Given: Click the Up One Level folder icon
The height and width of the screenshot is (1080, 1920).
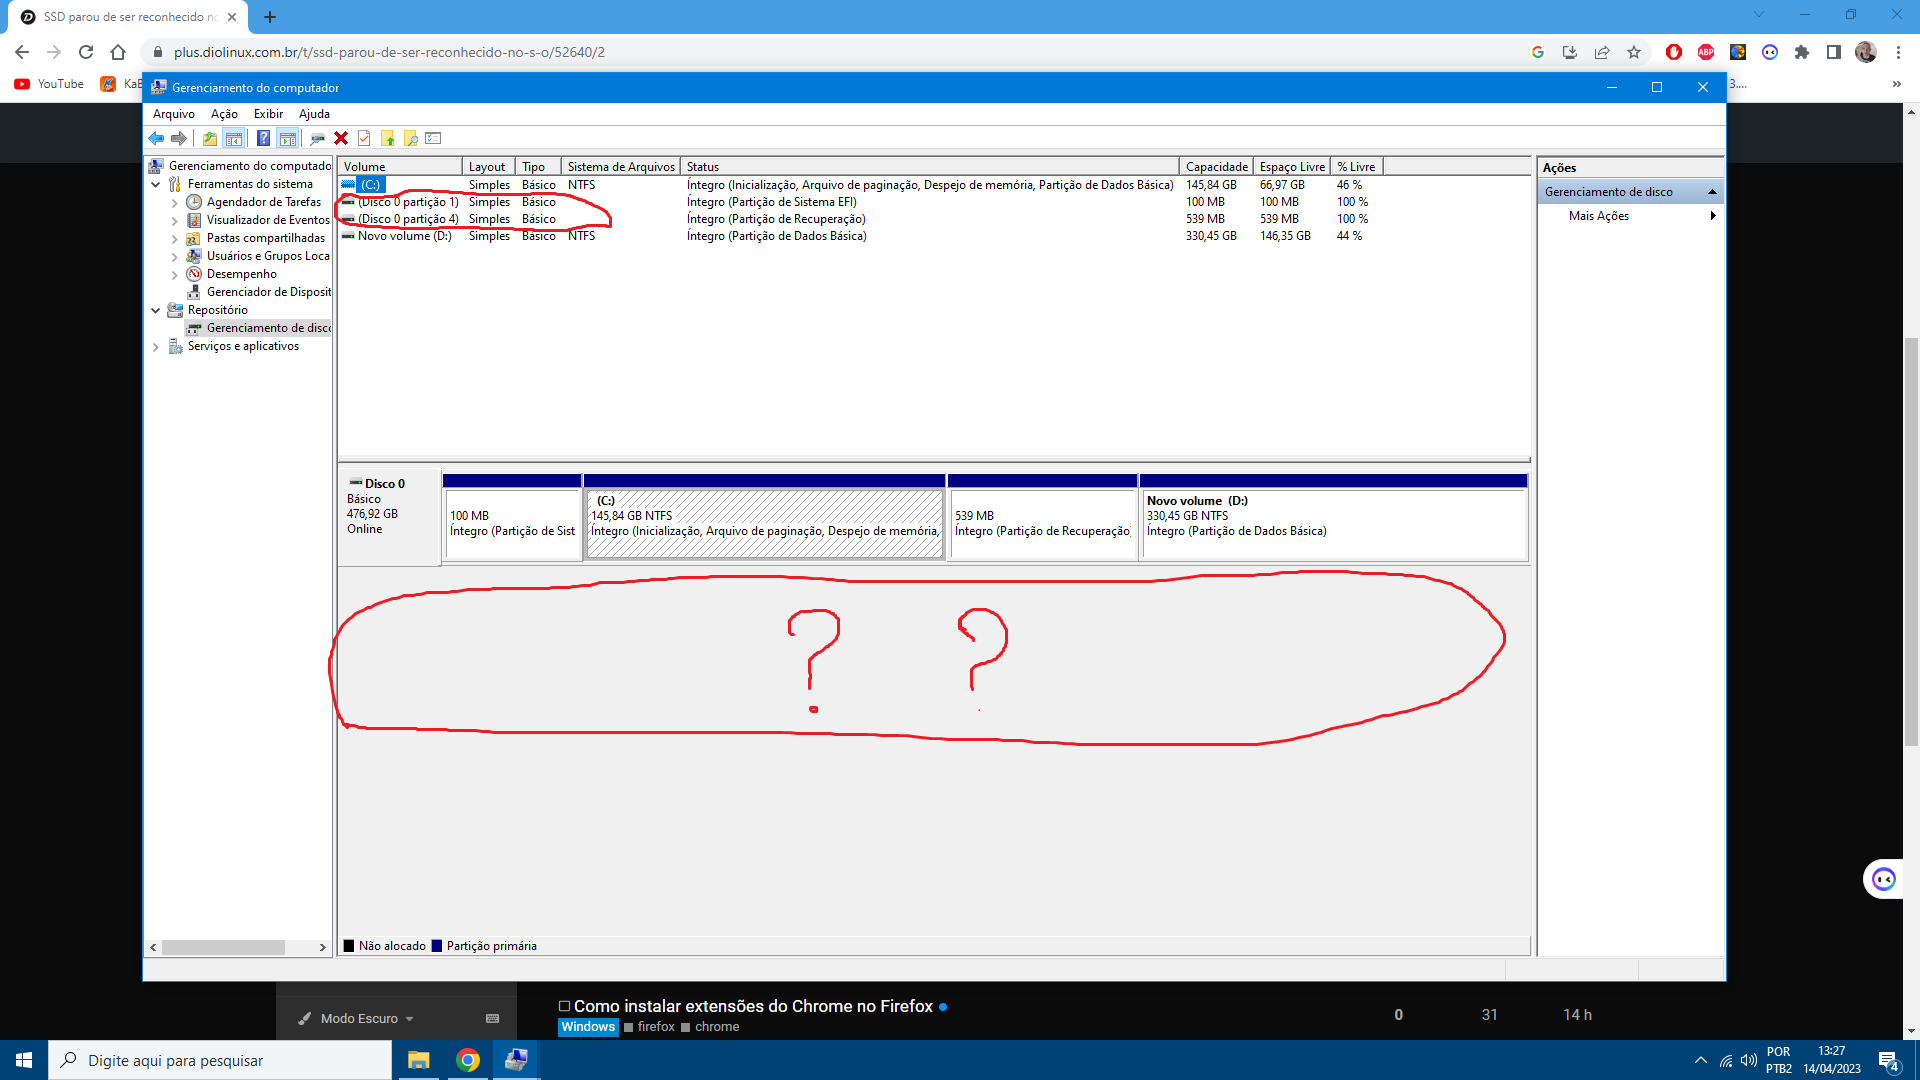Looking at the screenshot, I should (209, 138).
